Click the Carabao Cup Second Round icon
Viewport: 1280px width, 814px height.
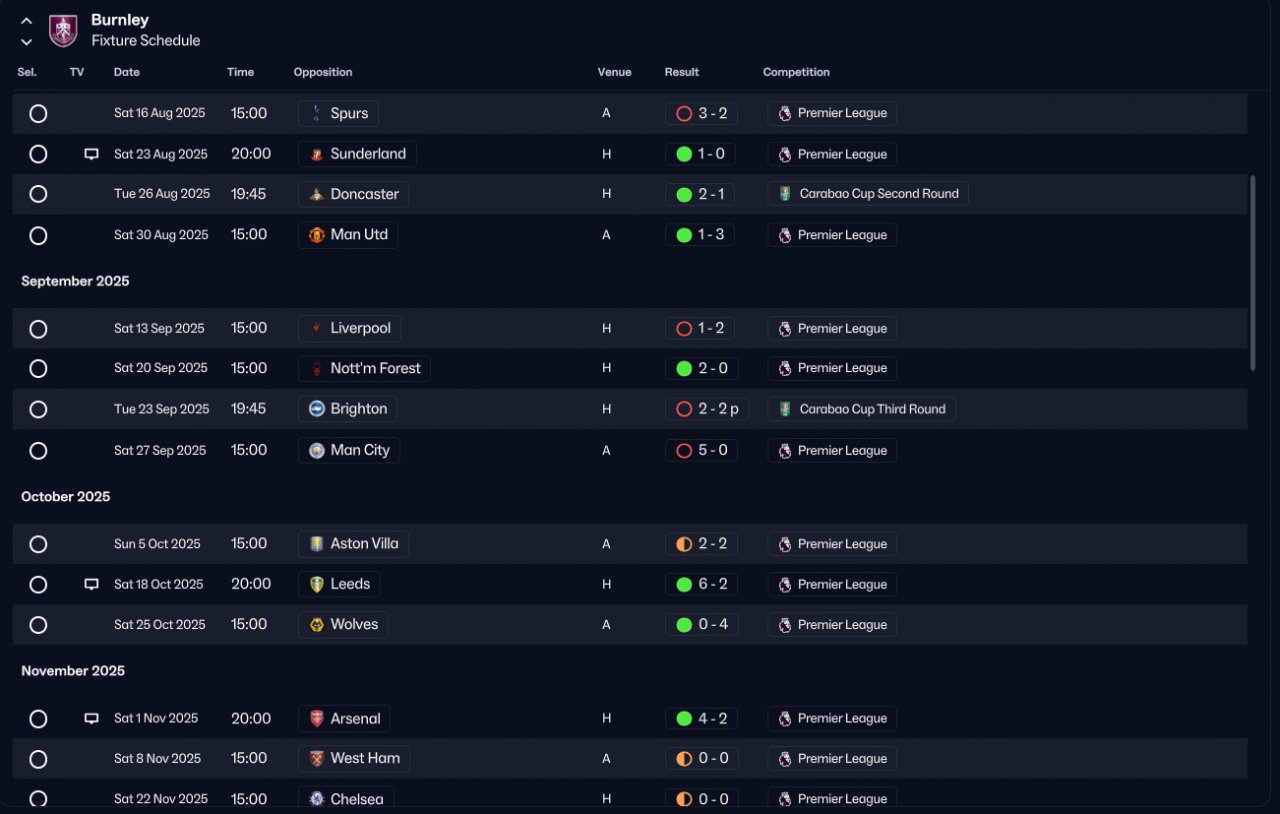785,194
